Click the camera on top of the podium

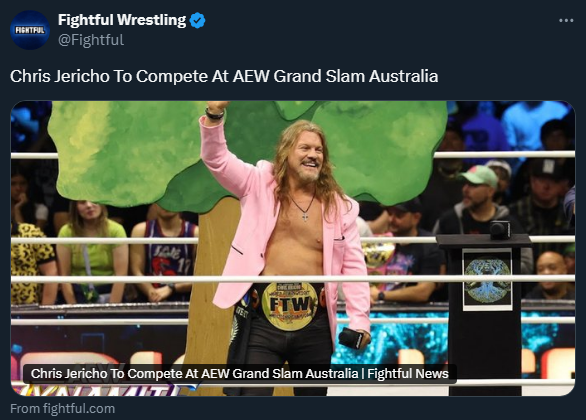tap(500, 229)
